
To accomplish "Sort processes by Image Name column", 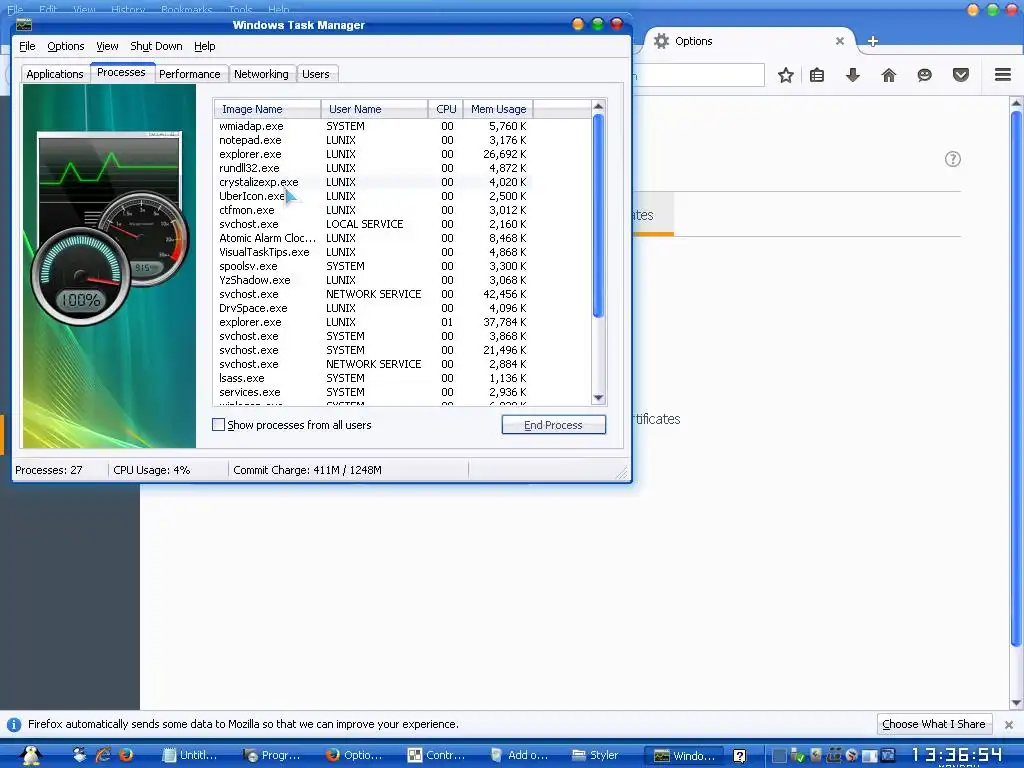I will (266, 109).
